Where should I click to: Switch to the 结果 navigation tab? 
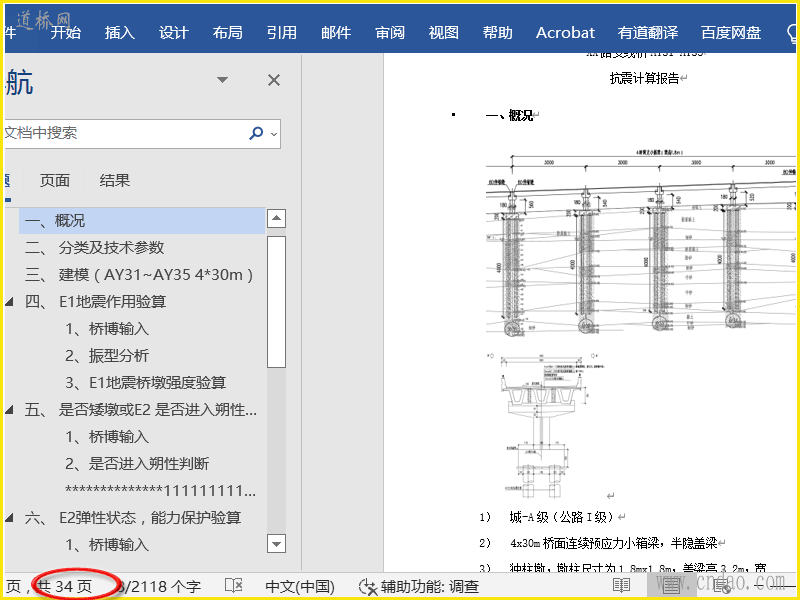115,180
